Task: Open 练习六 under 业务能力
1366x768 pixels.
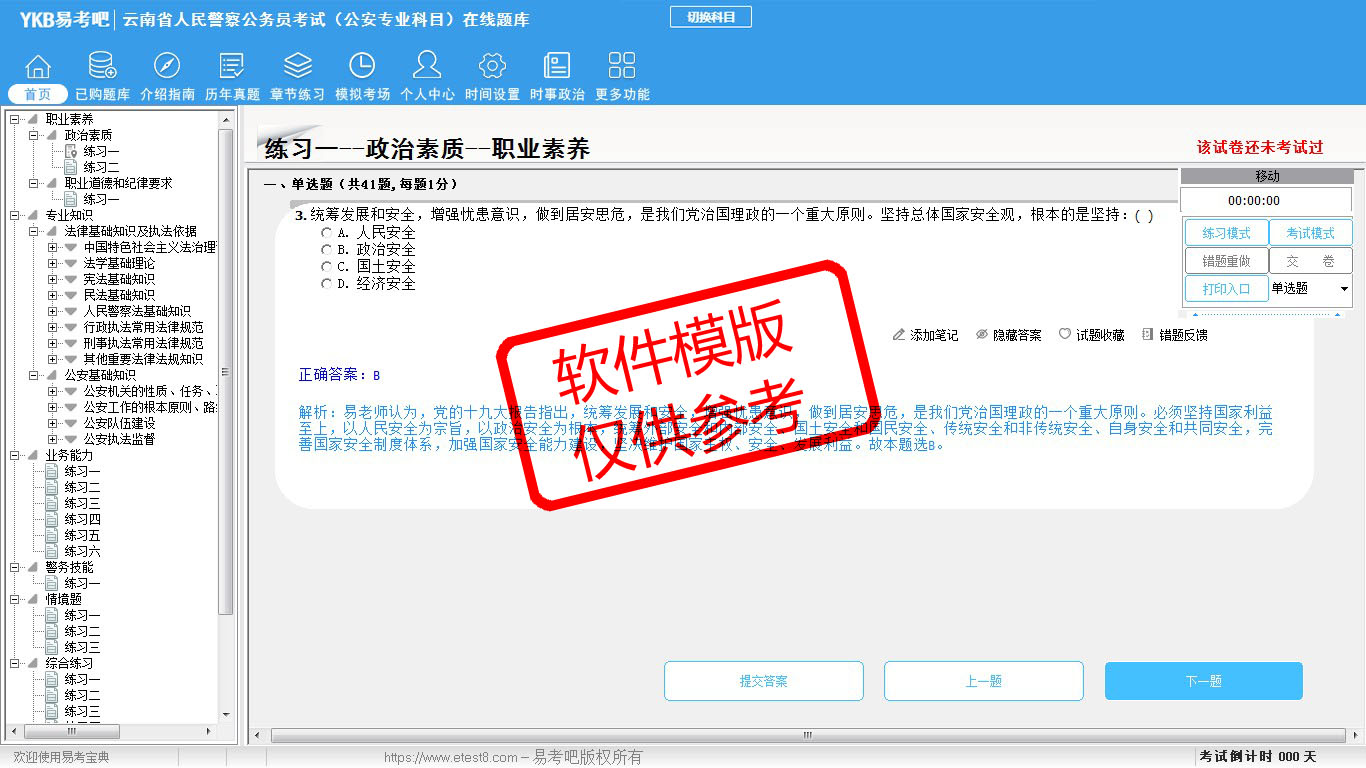Action: 82,551
